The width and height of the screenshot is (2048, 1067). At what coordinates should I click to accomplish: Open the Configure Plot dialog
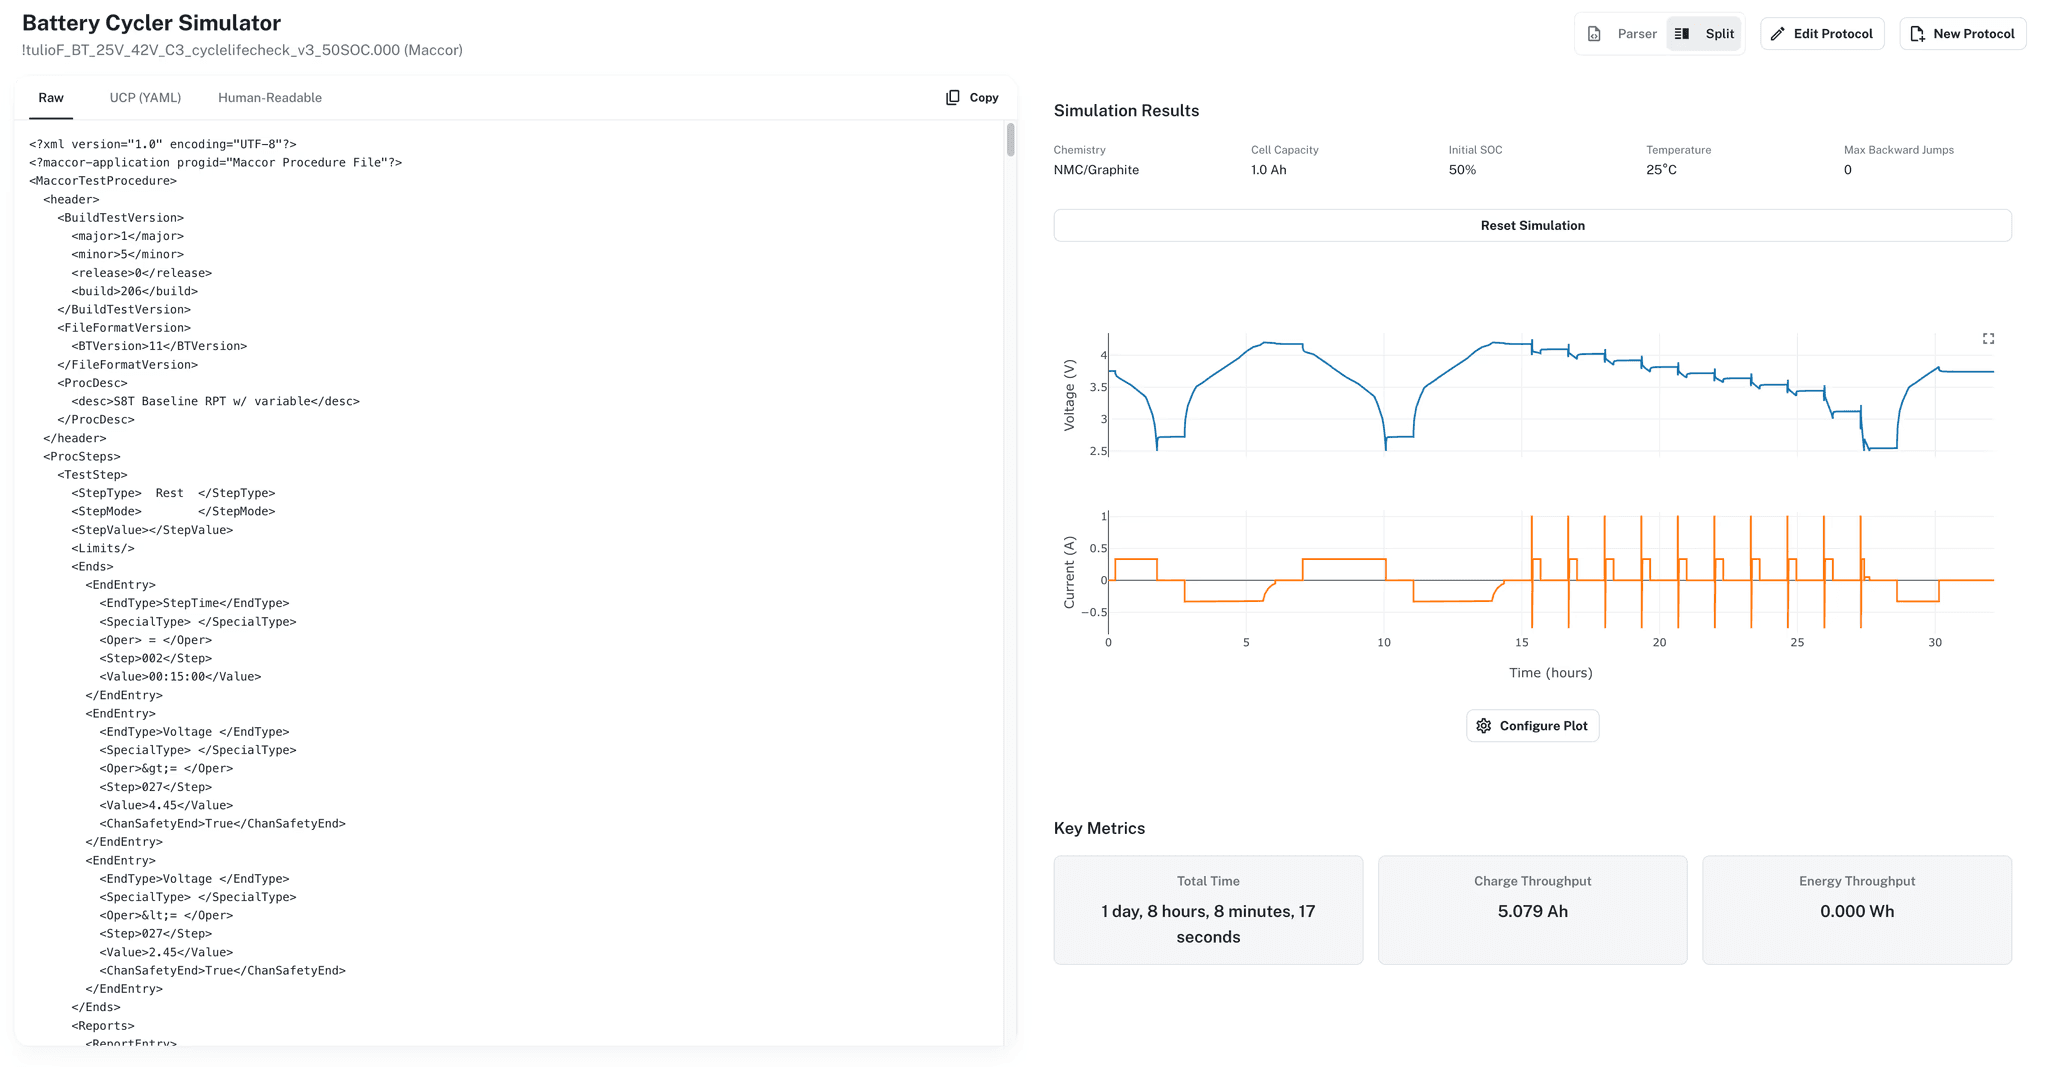pos(1532,725)
